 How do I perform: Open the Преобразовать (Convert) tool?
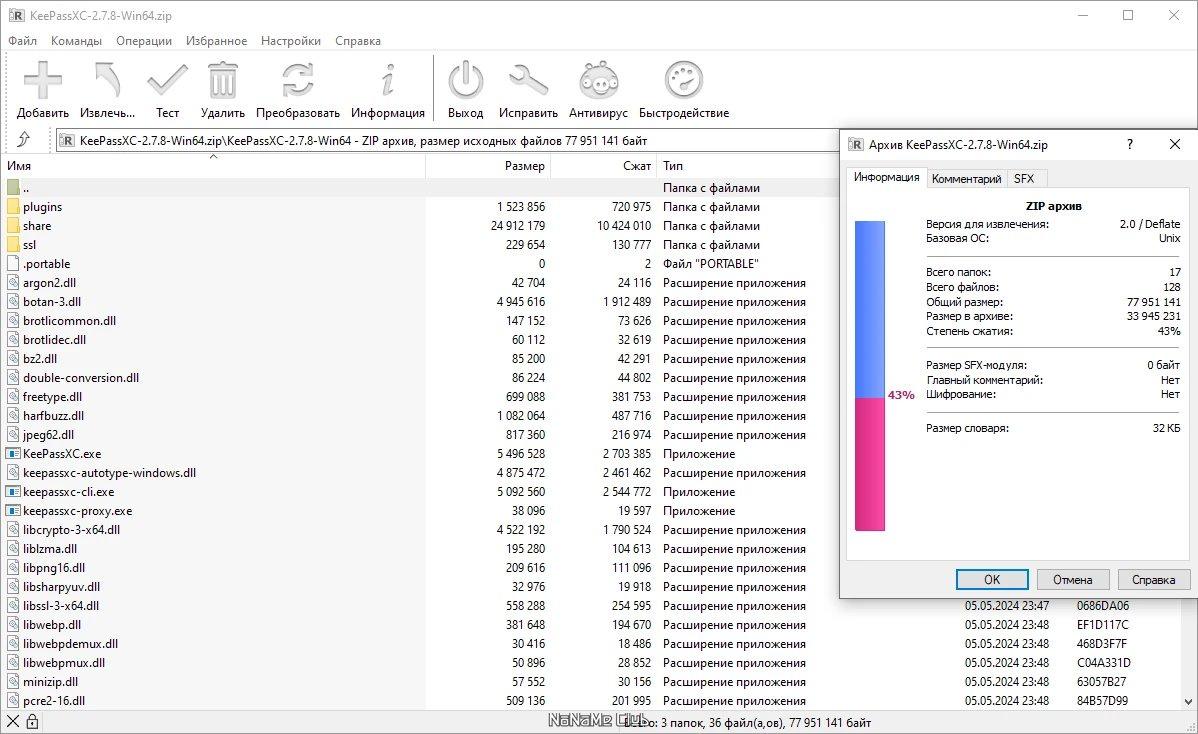pos(297,82)
